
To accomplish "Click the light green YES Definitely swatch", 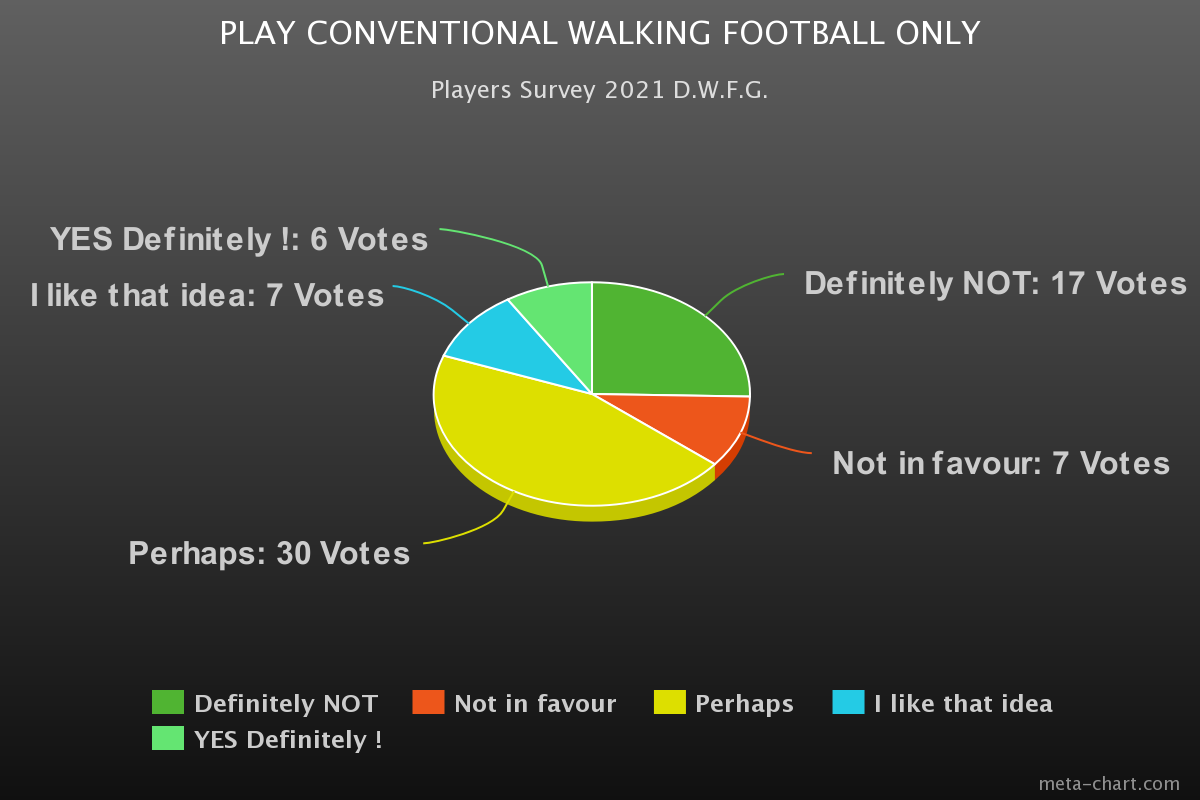I will (168, 739).
